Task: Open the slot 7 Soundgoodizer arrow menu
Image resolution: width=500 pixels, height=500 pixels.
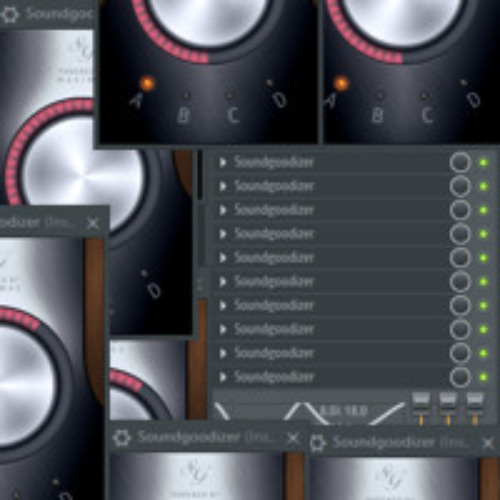Action: pos(223,306)
